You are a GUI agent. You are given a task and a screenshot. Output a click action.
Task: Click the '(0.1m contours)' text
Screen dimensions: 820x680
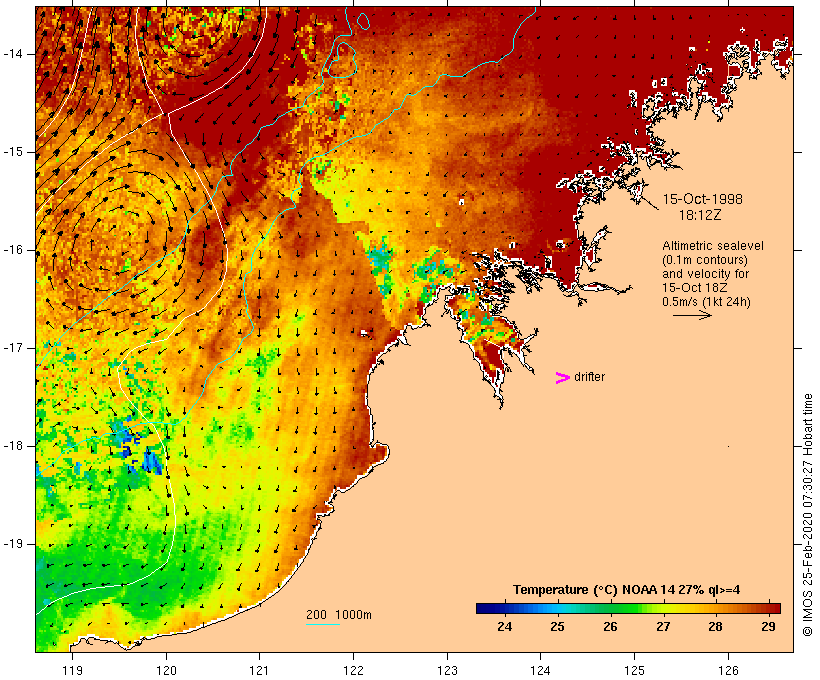[x=705, y=260]
